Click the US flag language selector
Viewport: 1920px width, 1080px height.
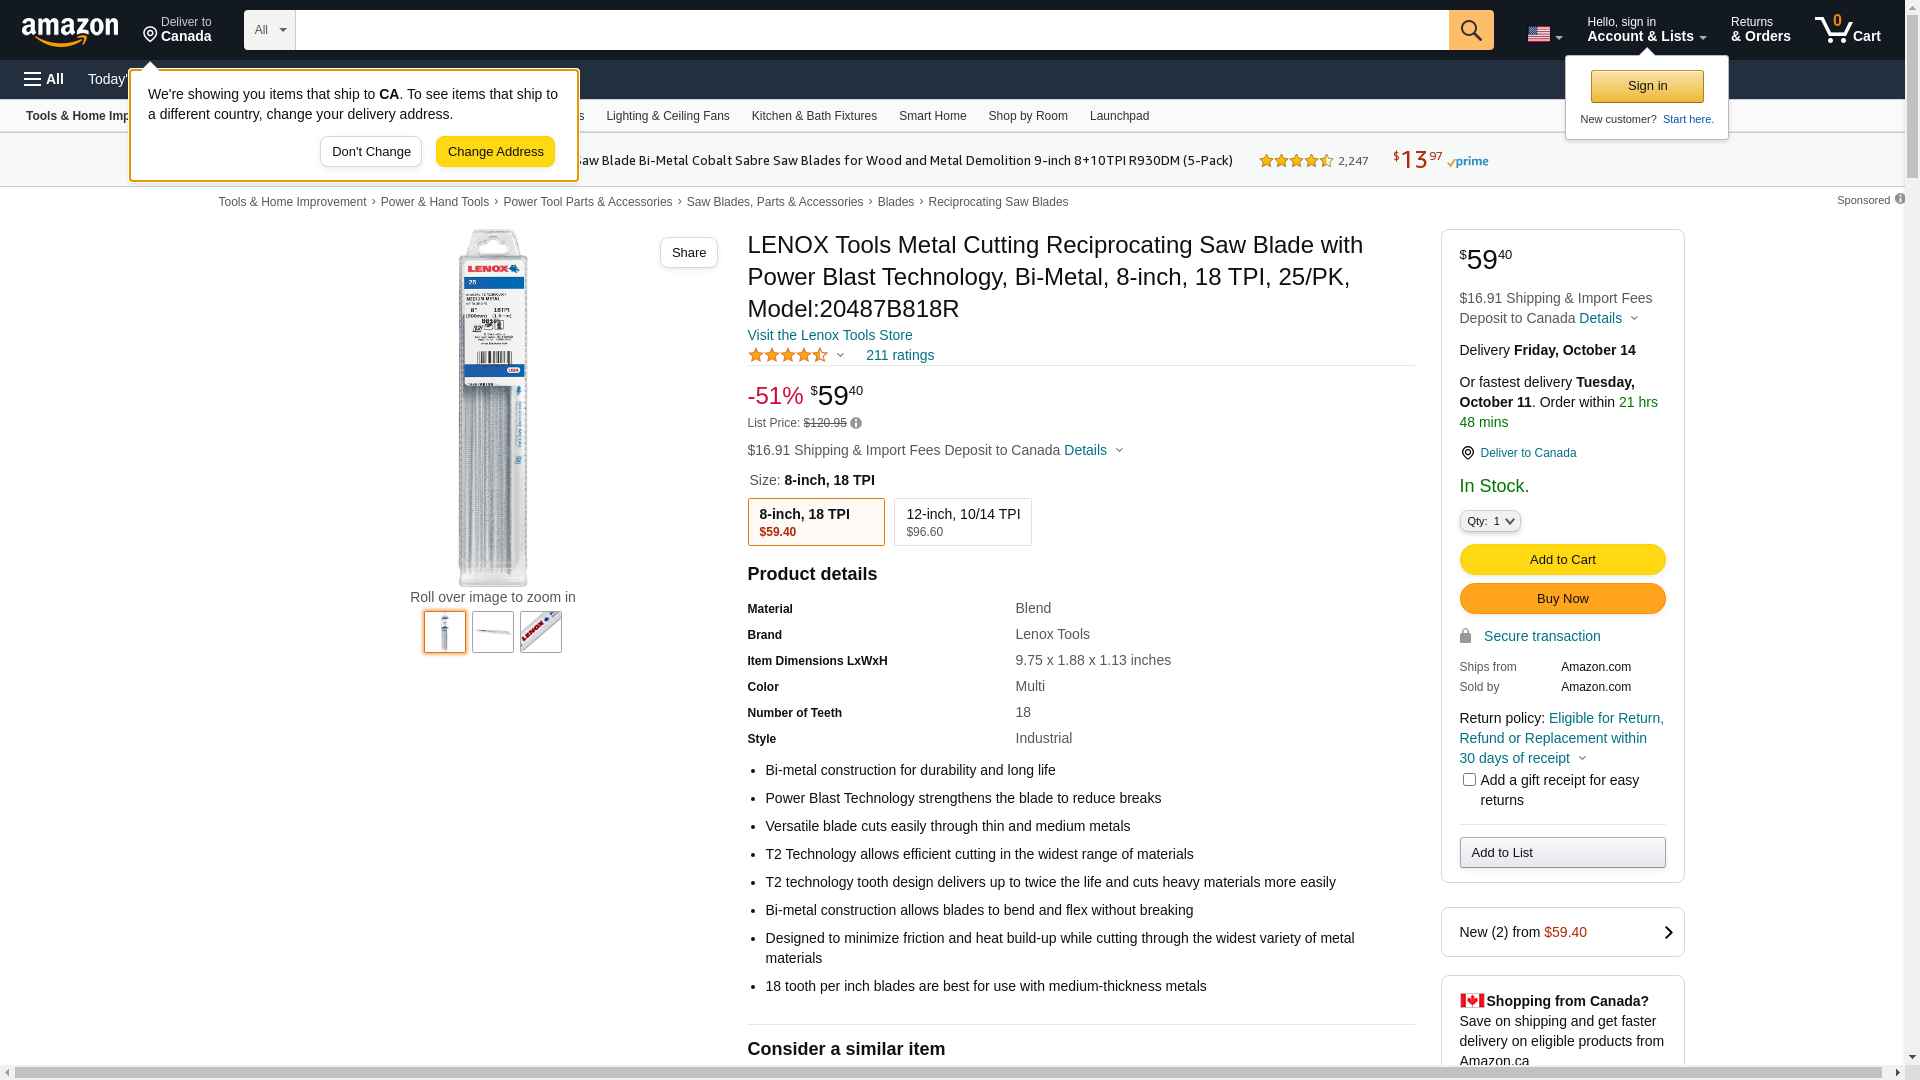tap(1544, 34)
